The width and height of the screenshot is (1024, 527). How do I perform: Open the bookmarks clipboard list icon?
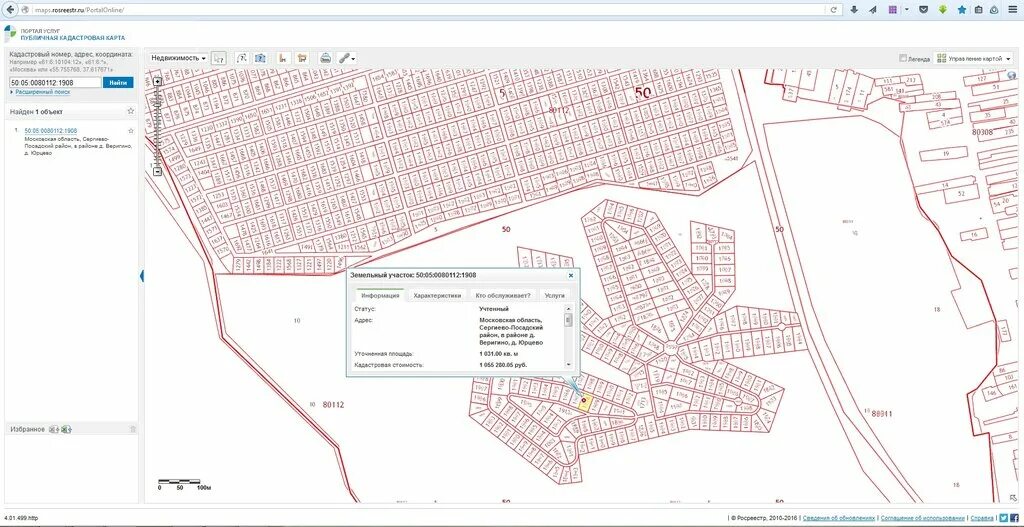pos(978,10)
